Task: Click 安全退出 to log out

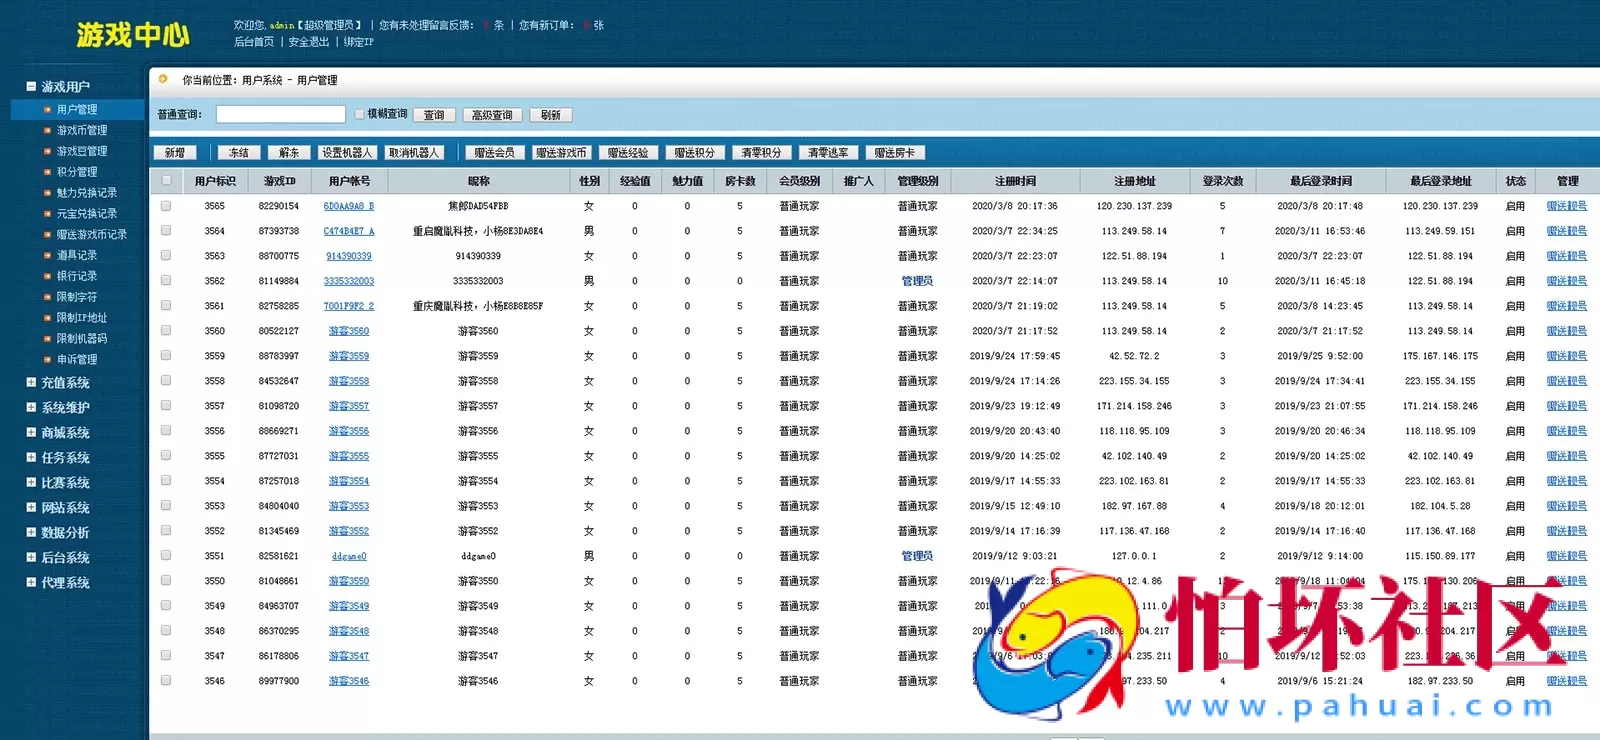Action: coord(309,42)
